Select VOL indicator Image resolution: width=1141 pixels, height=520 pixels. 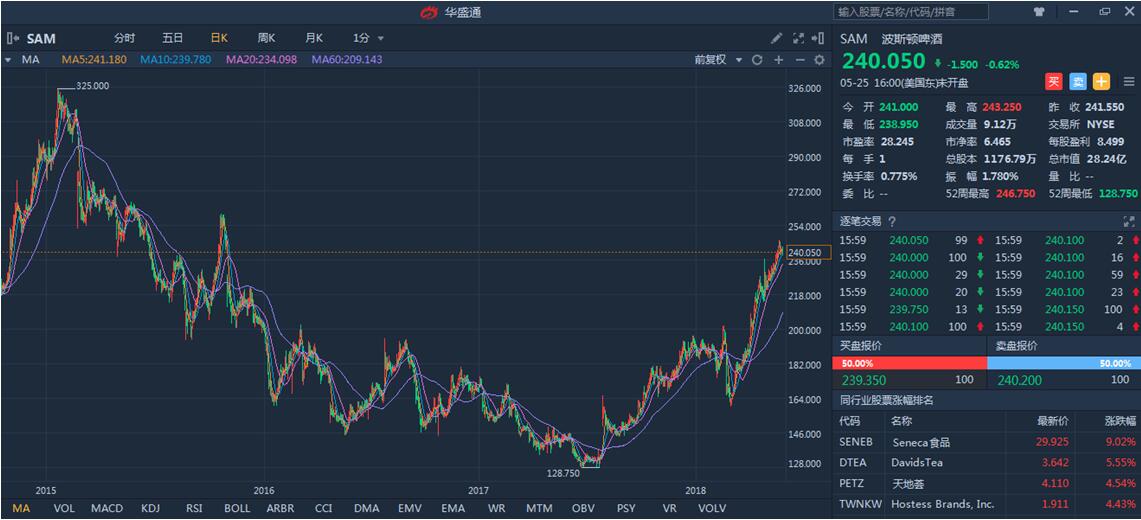[x=64, y=508]
